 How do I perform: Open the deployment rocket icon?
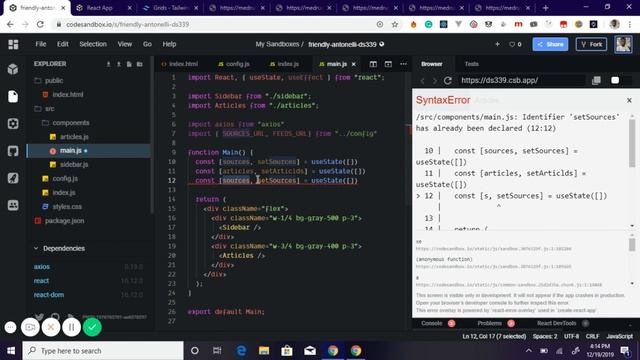click(x=13, y=178)
